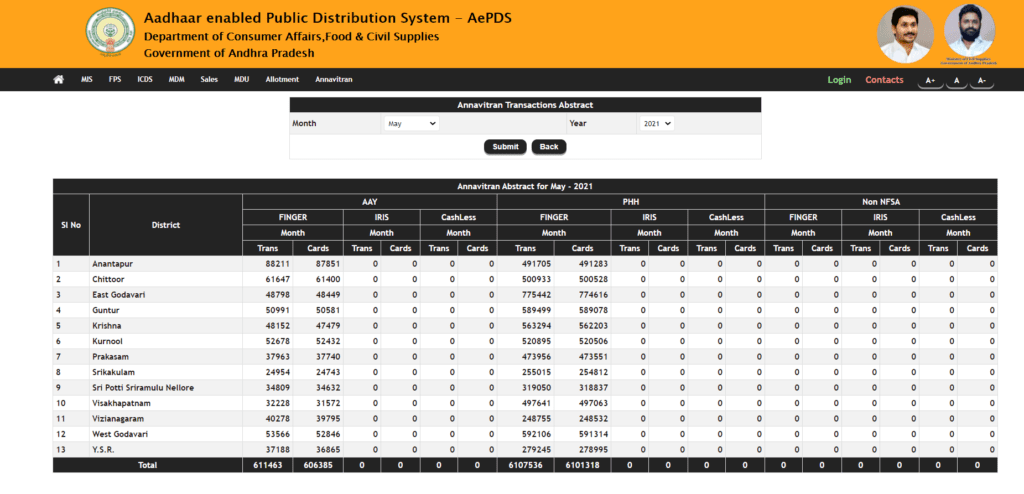The image size is (1024, 494).
Task: Click total PHH cards value 6101318
Action: (582, 465)
